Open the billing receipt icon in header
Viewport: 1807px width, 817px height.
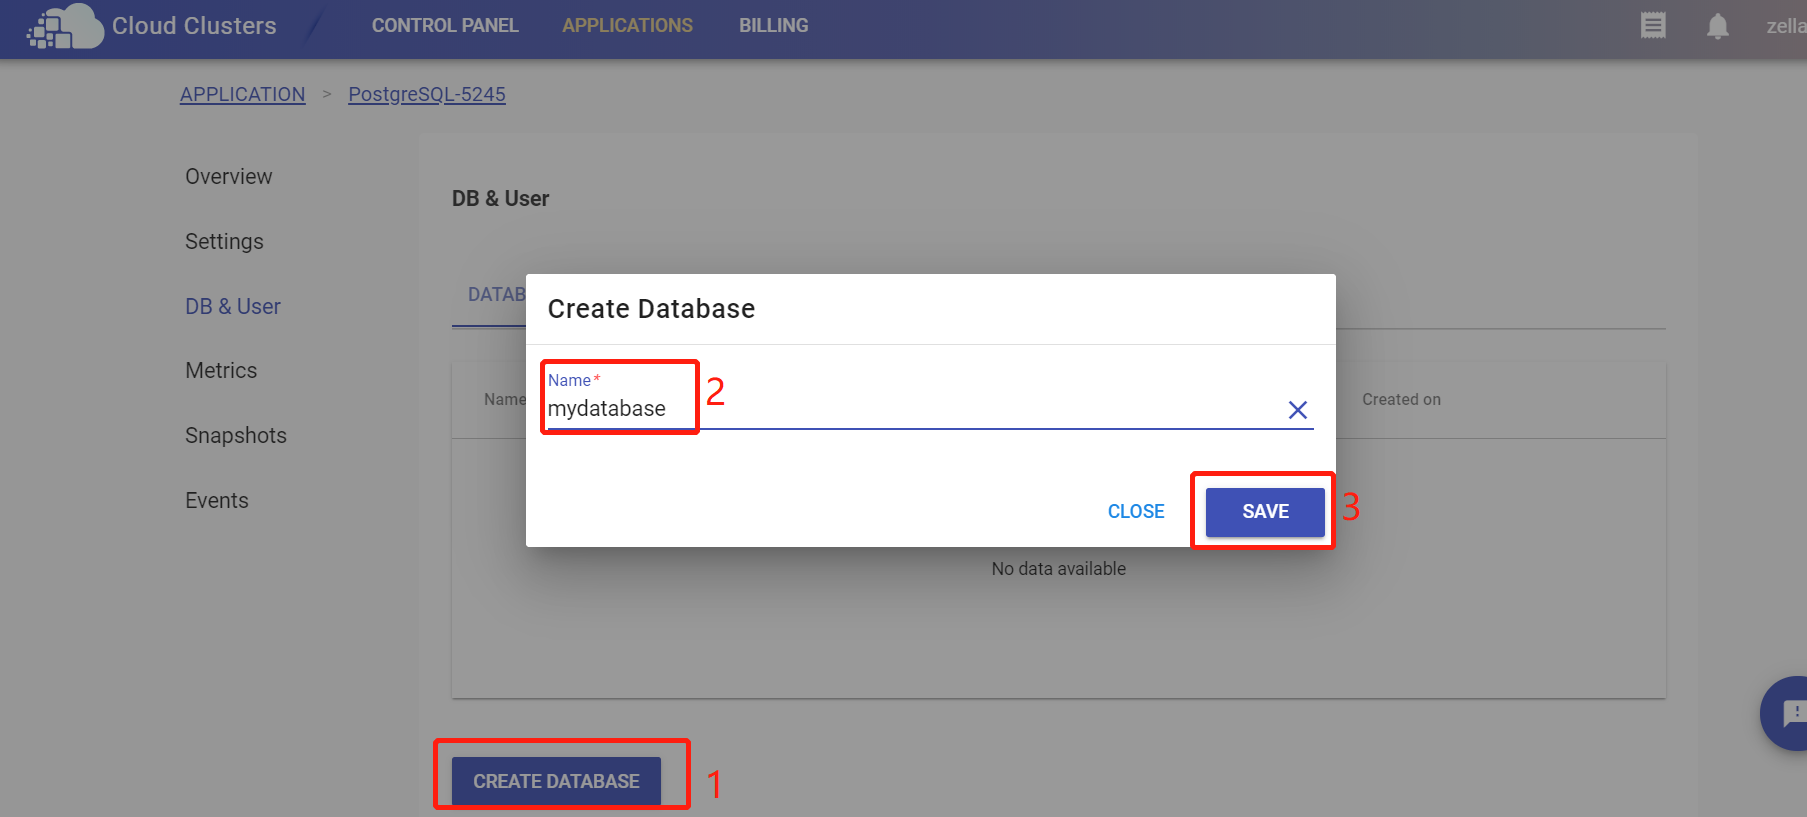tap(1653, 26)
